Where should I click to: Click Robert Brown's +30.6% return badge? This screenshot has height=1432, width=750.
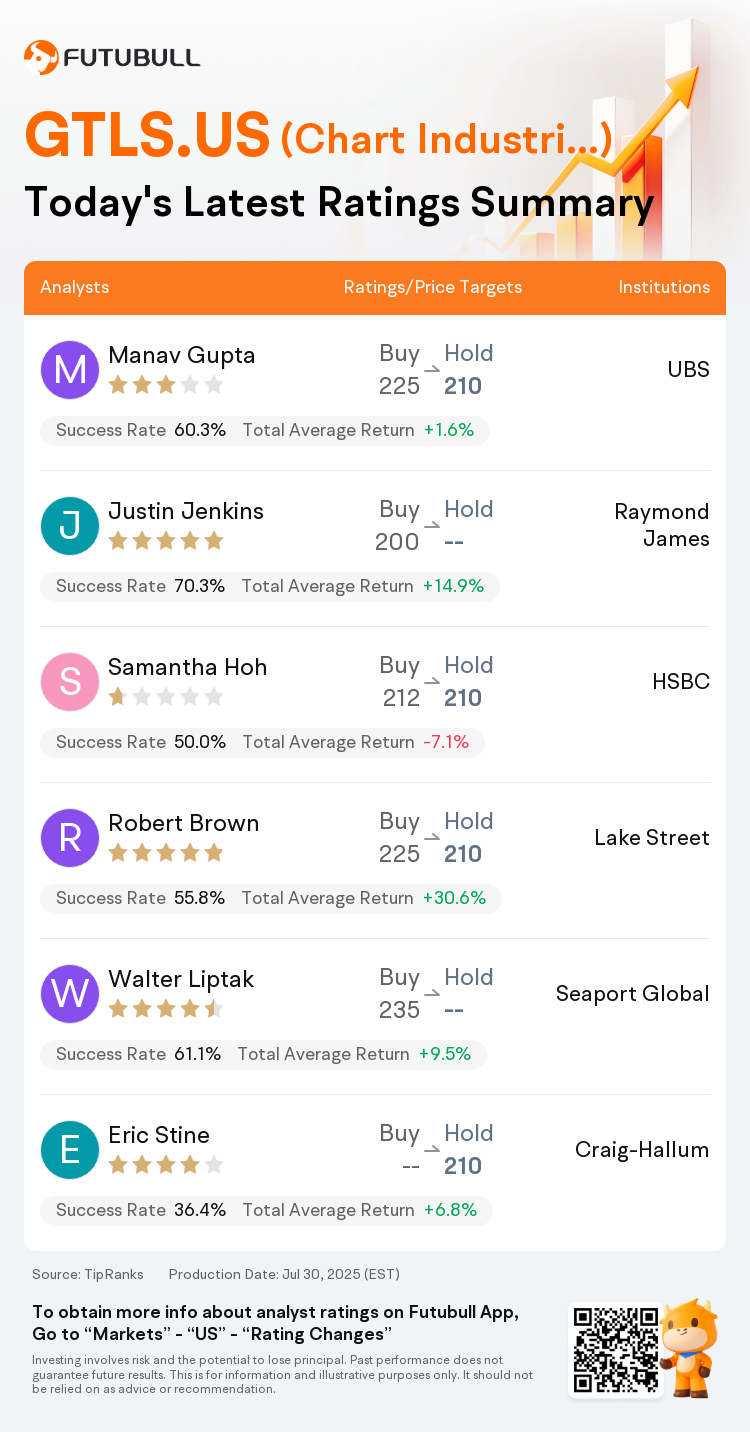click(x=454, y=898)
